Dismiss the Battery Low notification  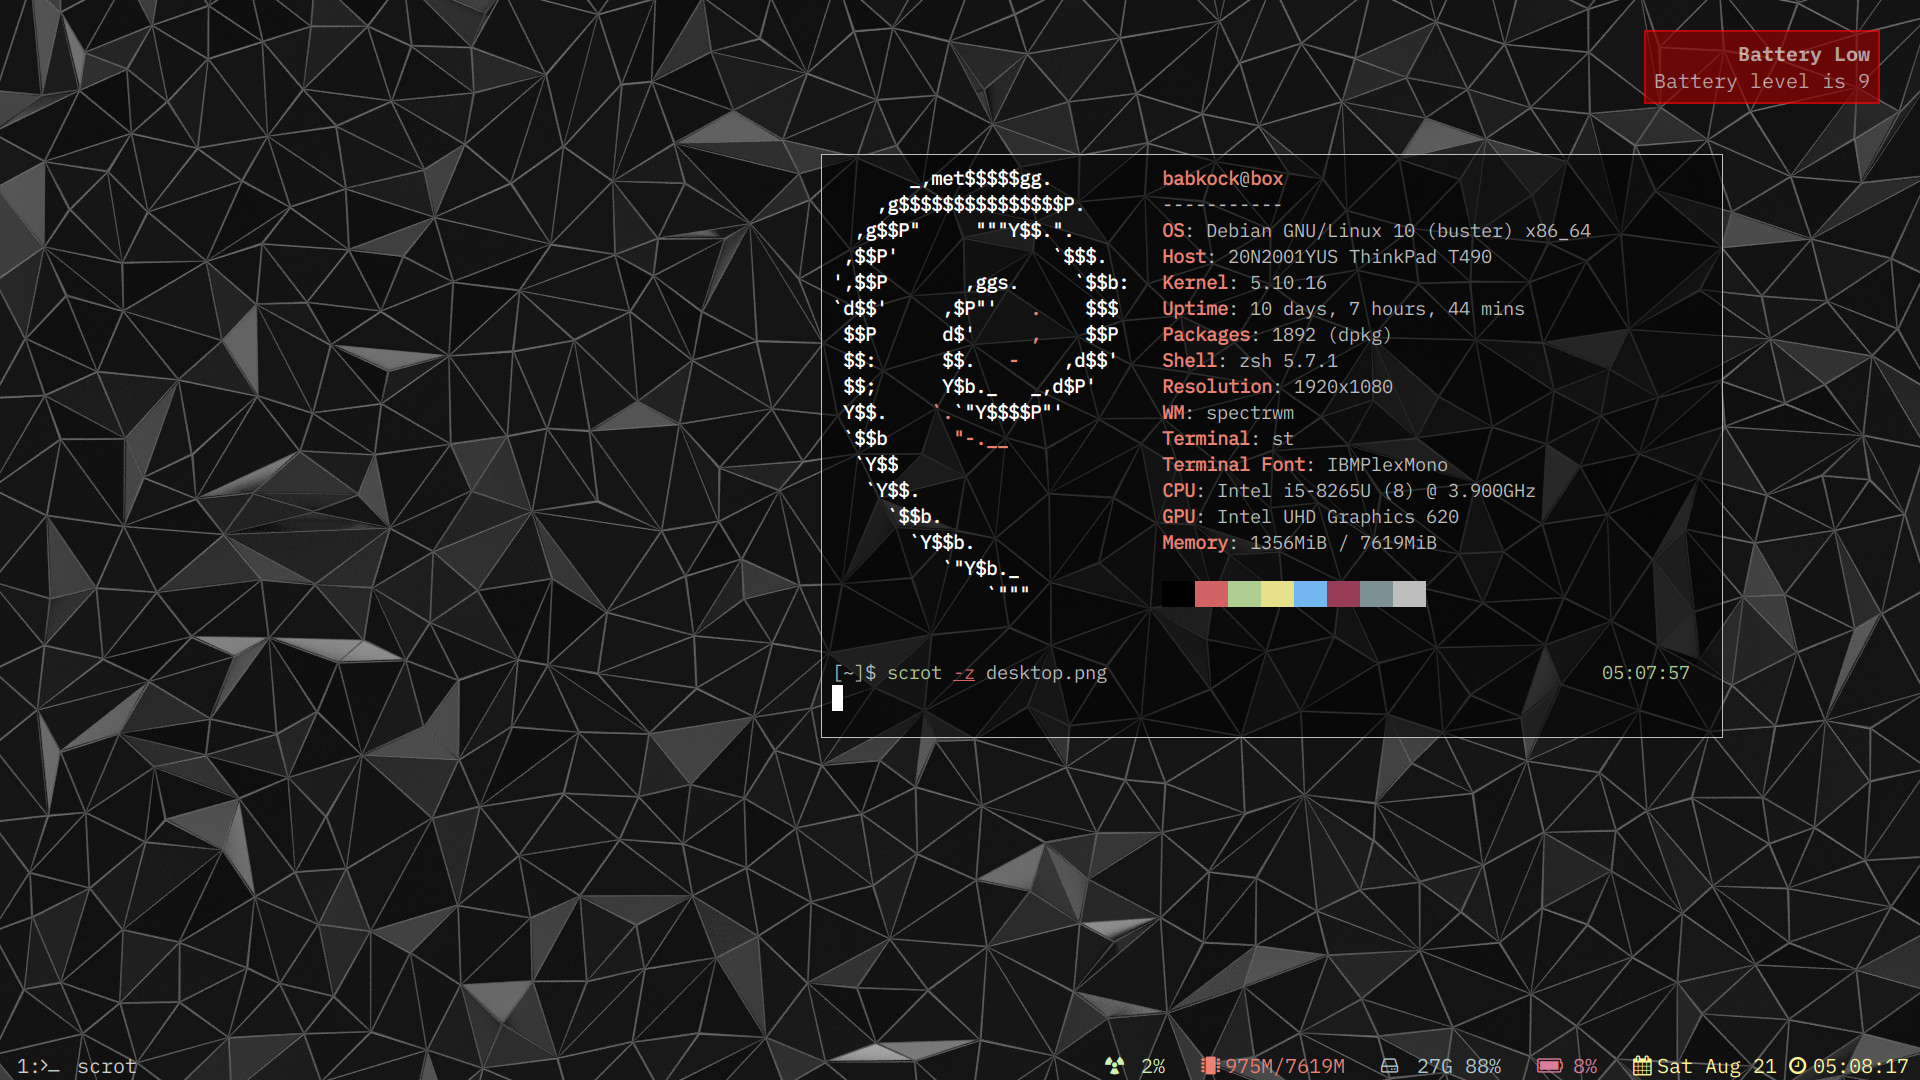point(1761,67)
